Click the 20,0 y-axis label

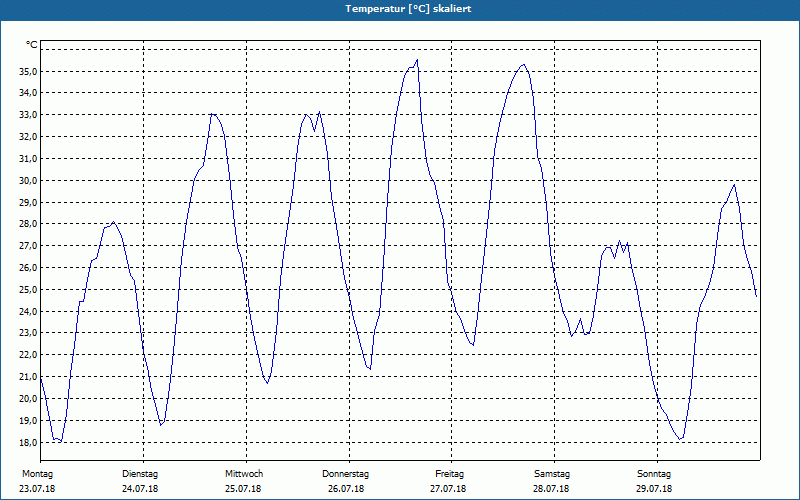pyautogui.click(x=28, y=399)
